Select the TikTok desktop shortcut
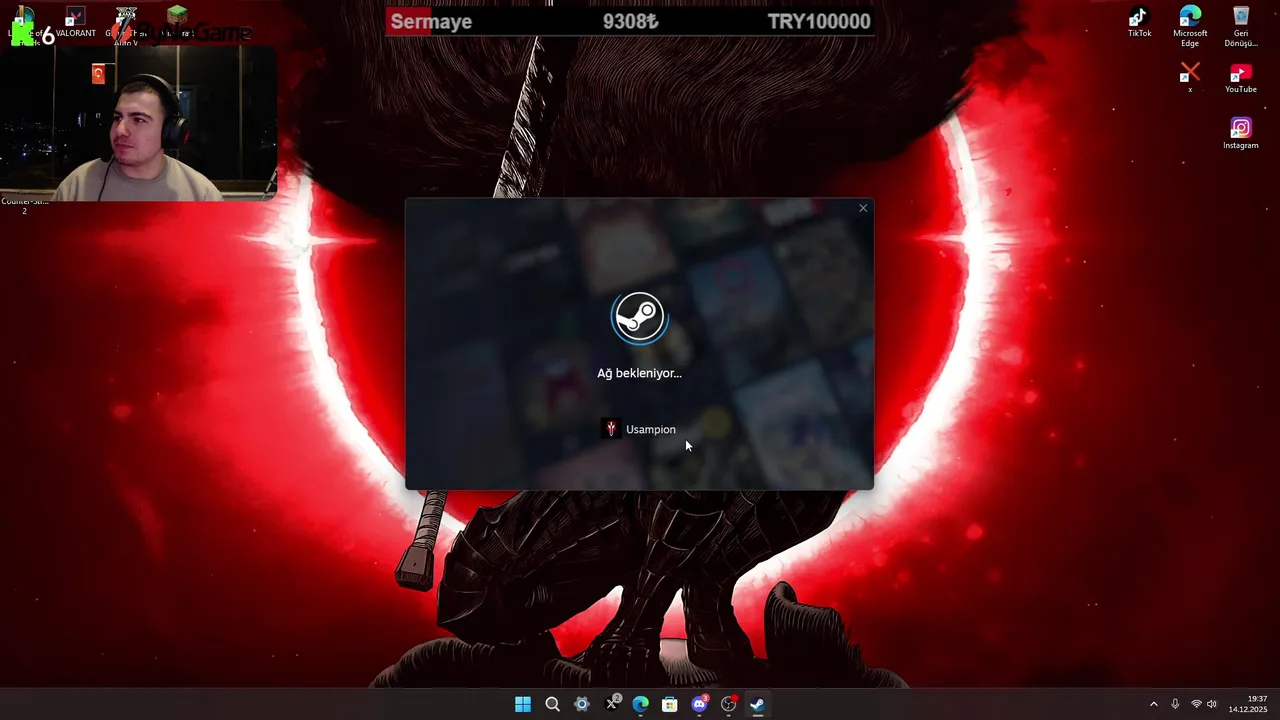1280x720 pixels. (x=1139, y=22)
